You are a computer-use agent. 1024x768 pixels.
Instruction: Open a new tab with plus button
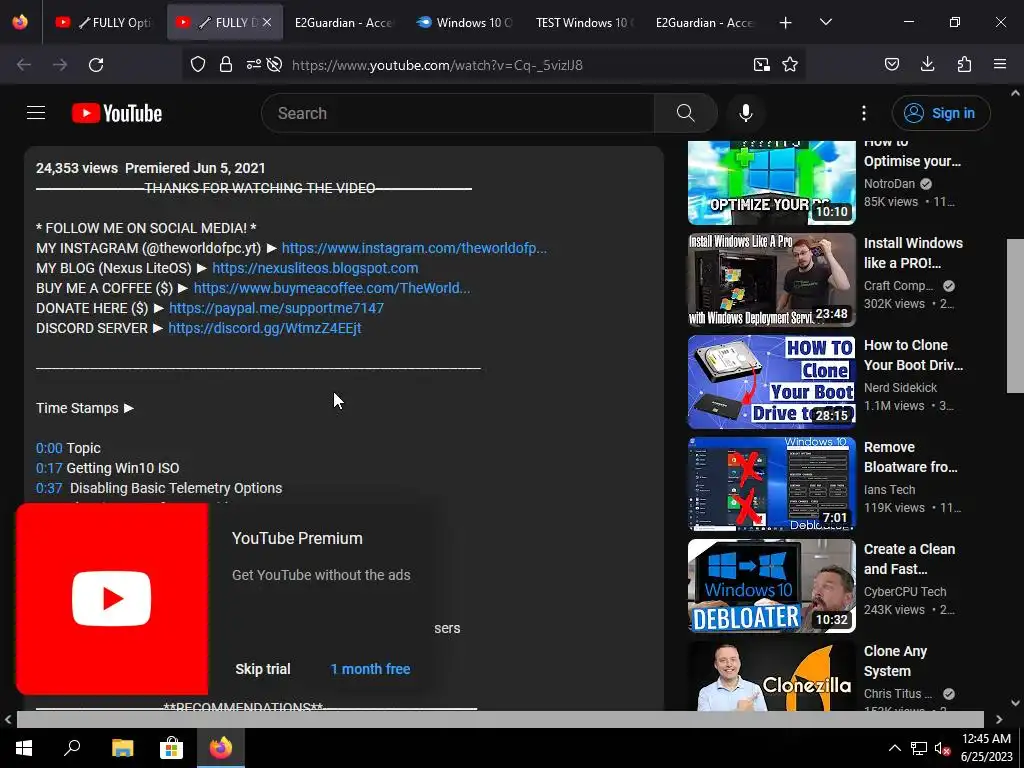(786, 23)
